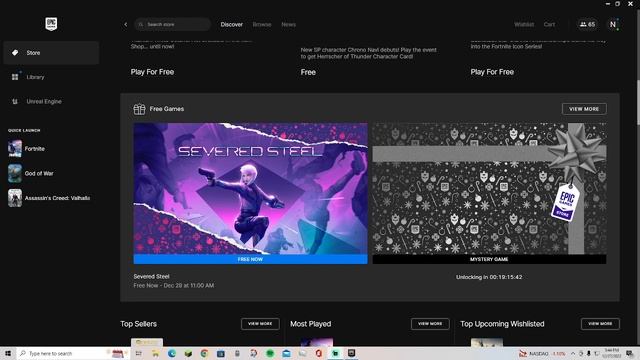Click the Store tag icon
640x360 pixels.
15,53
